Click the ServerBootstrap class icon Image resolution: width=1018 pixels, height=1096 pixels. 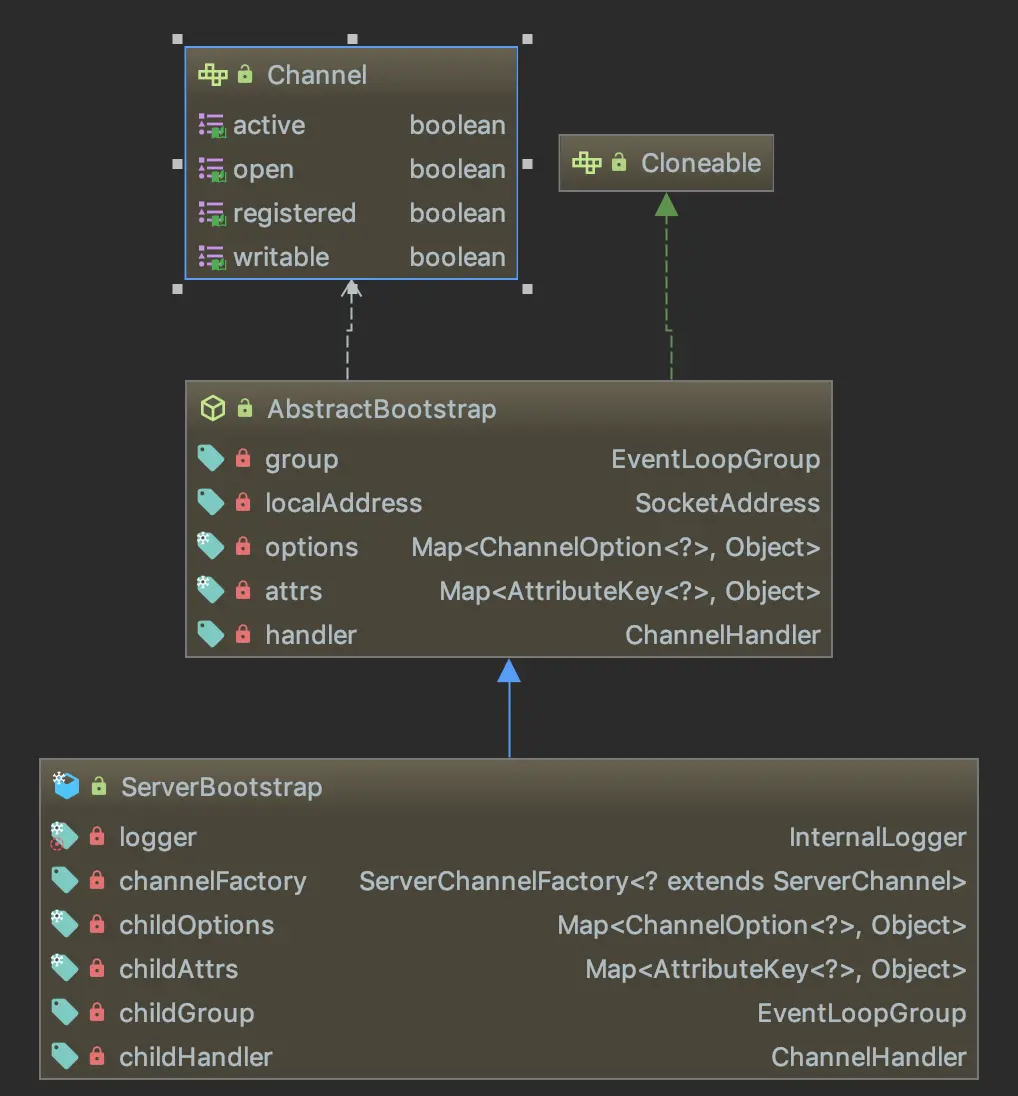pyautogui.click(x=66, y=786)
